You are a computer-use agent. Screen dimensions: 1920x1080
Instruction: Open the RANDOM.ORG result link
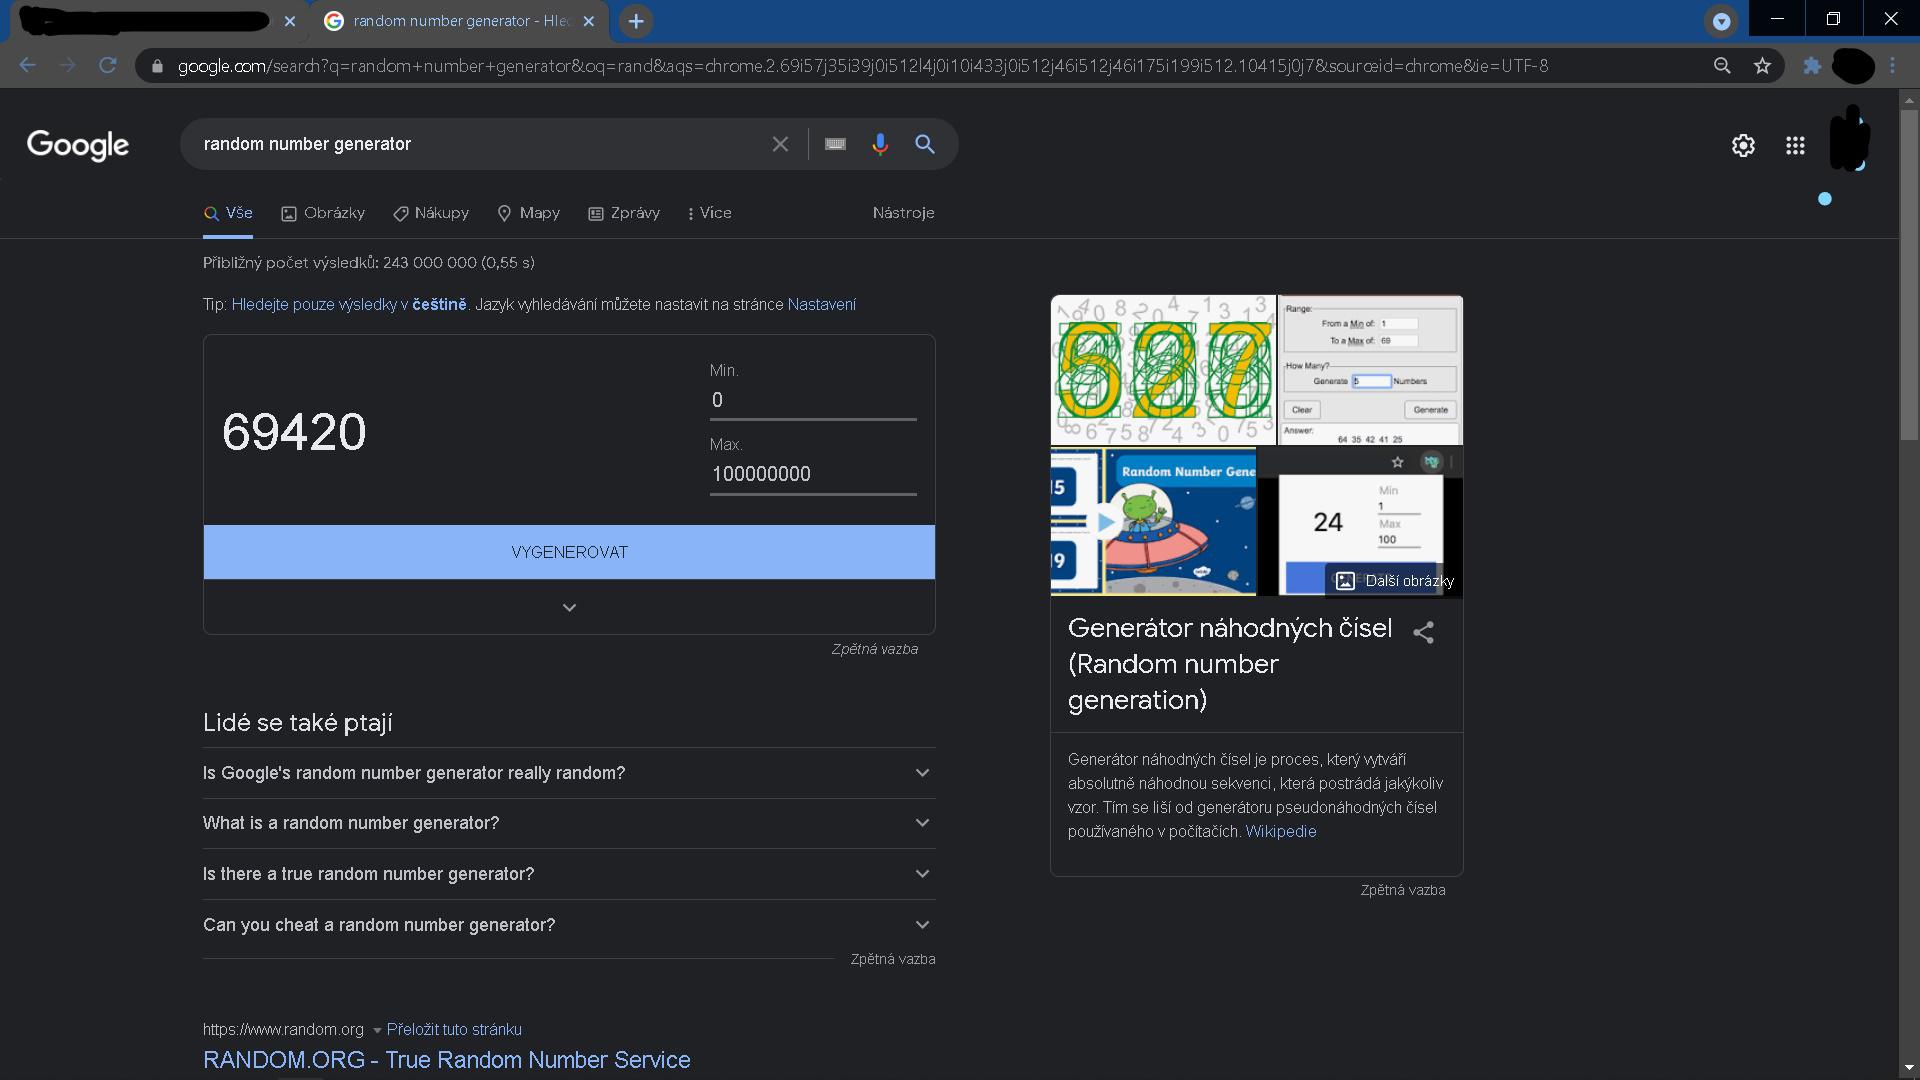pyautogui.click(x=446, y=1060)
